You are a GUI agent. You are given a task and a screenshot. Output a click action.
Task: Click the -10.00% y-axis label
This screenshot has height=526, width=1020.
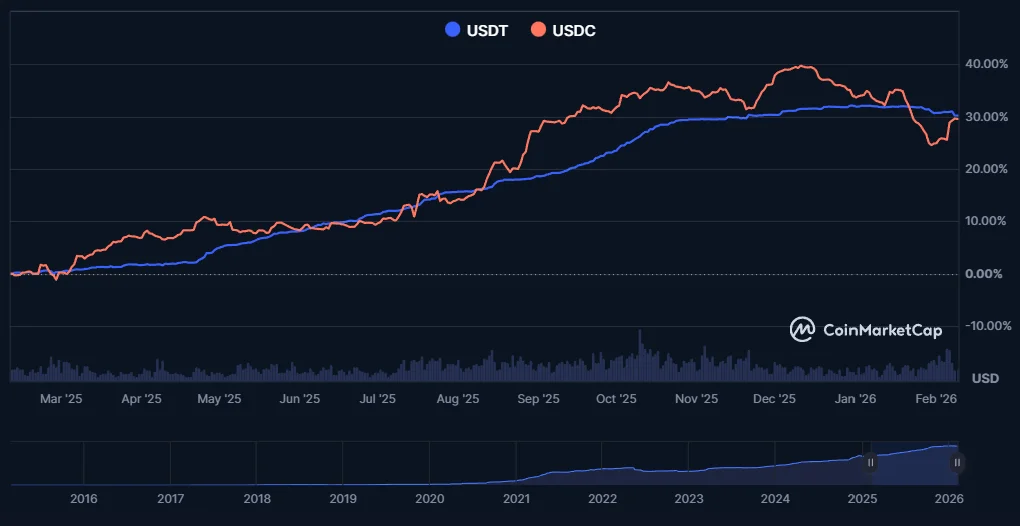[x=984, y=326]
